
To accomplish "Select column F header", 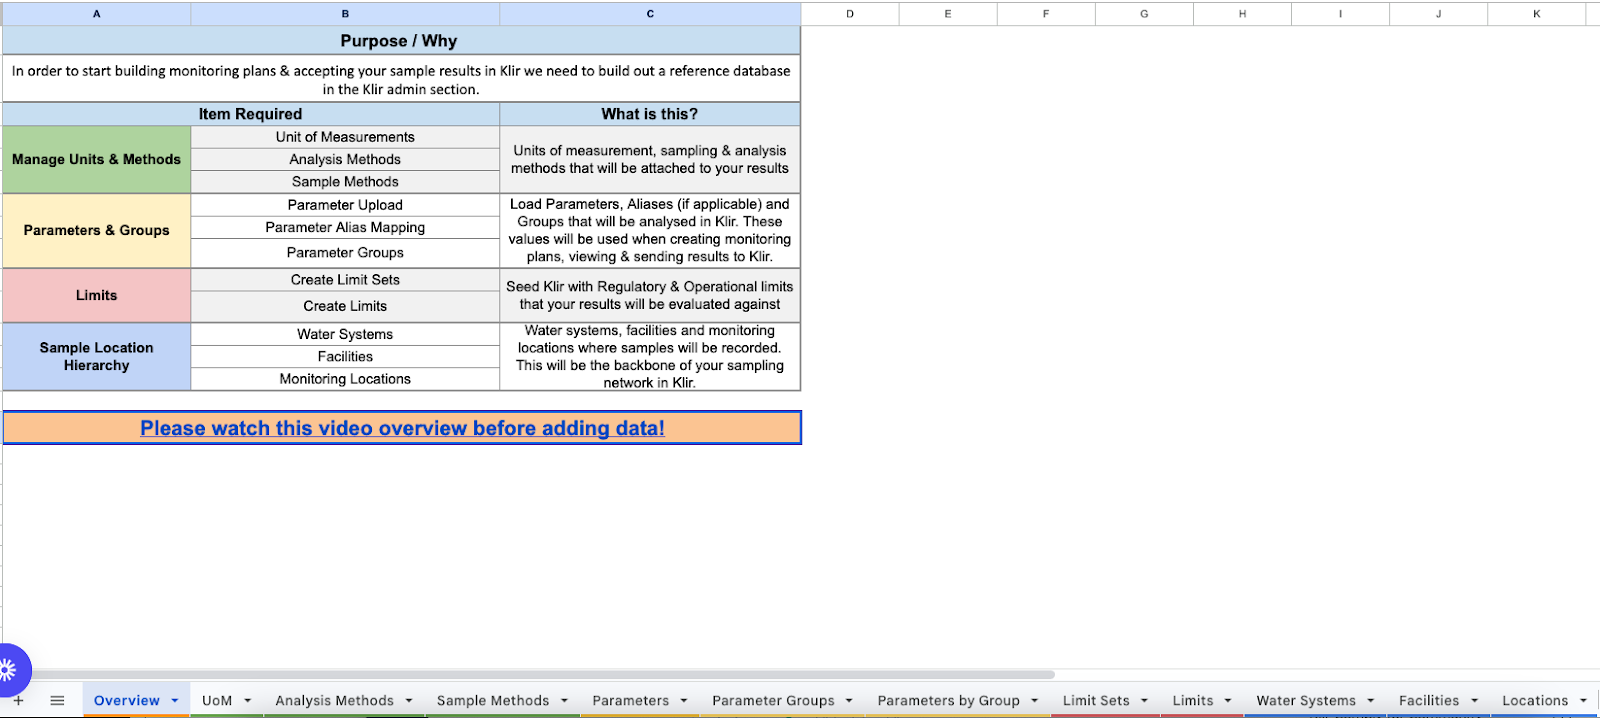I will (x=1046, y=14).
